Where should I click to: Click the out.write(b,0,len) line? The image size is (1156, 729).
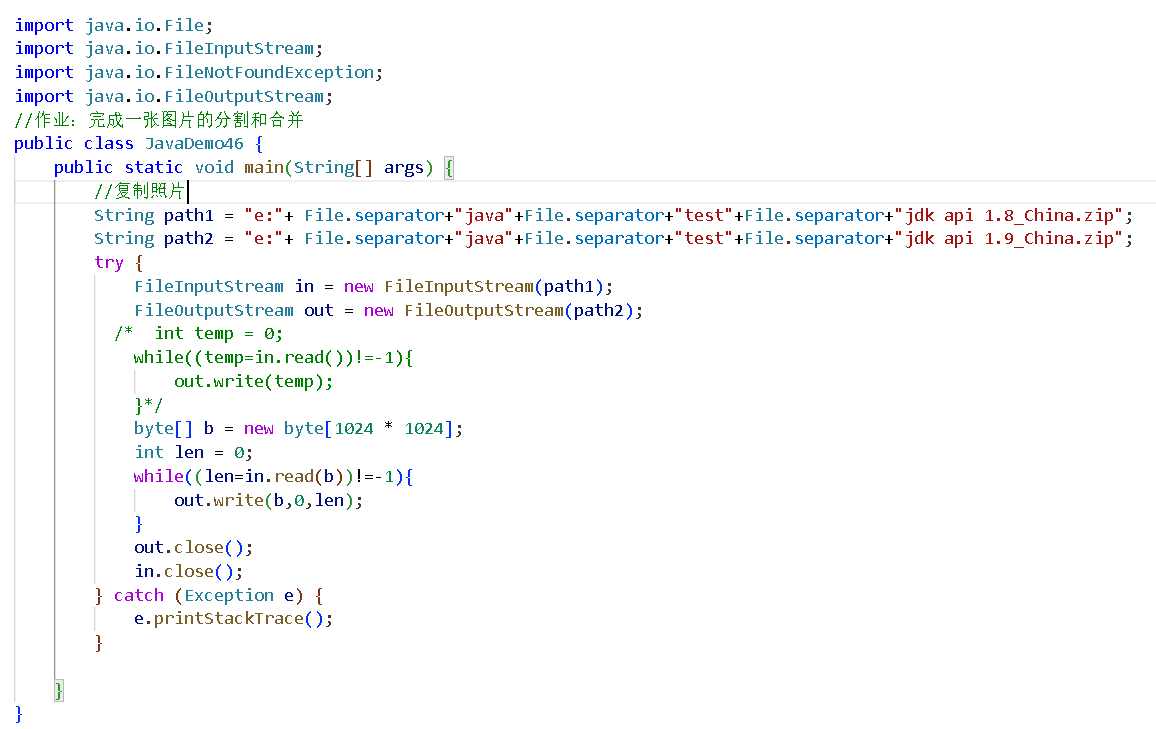tap(268, 500)
